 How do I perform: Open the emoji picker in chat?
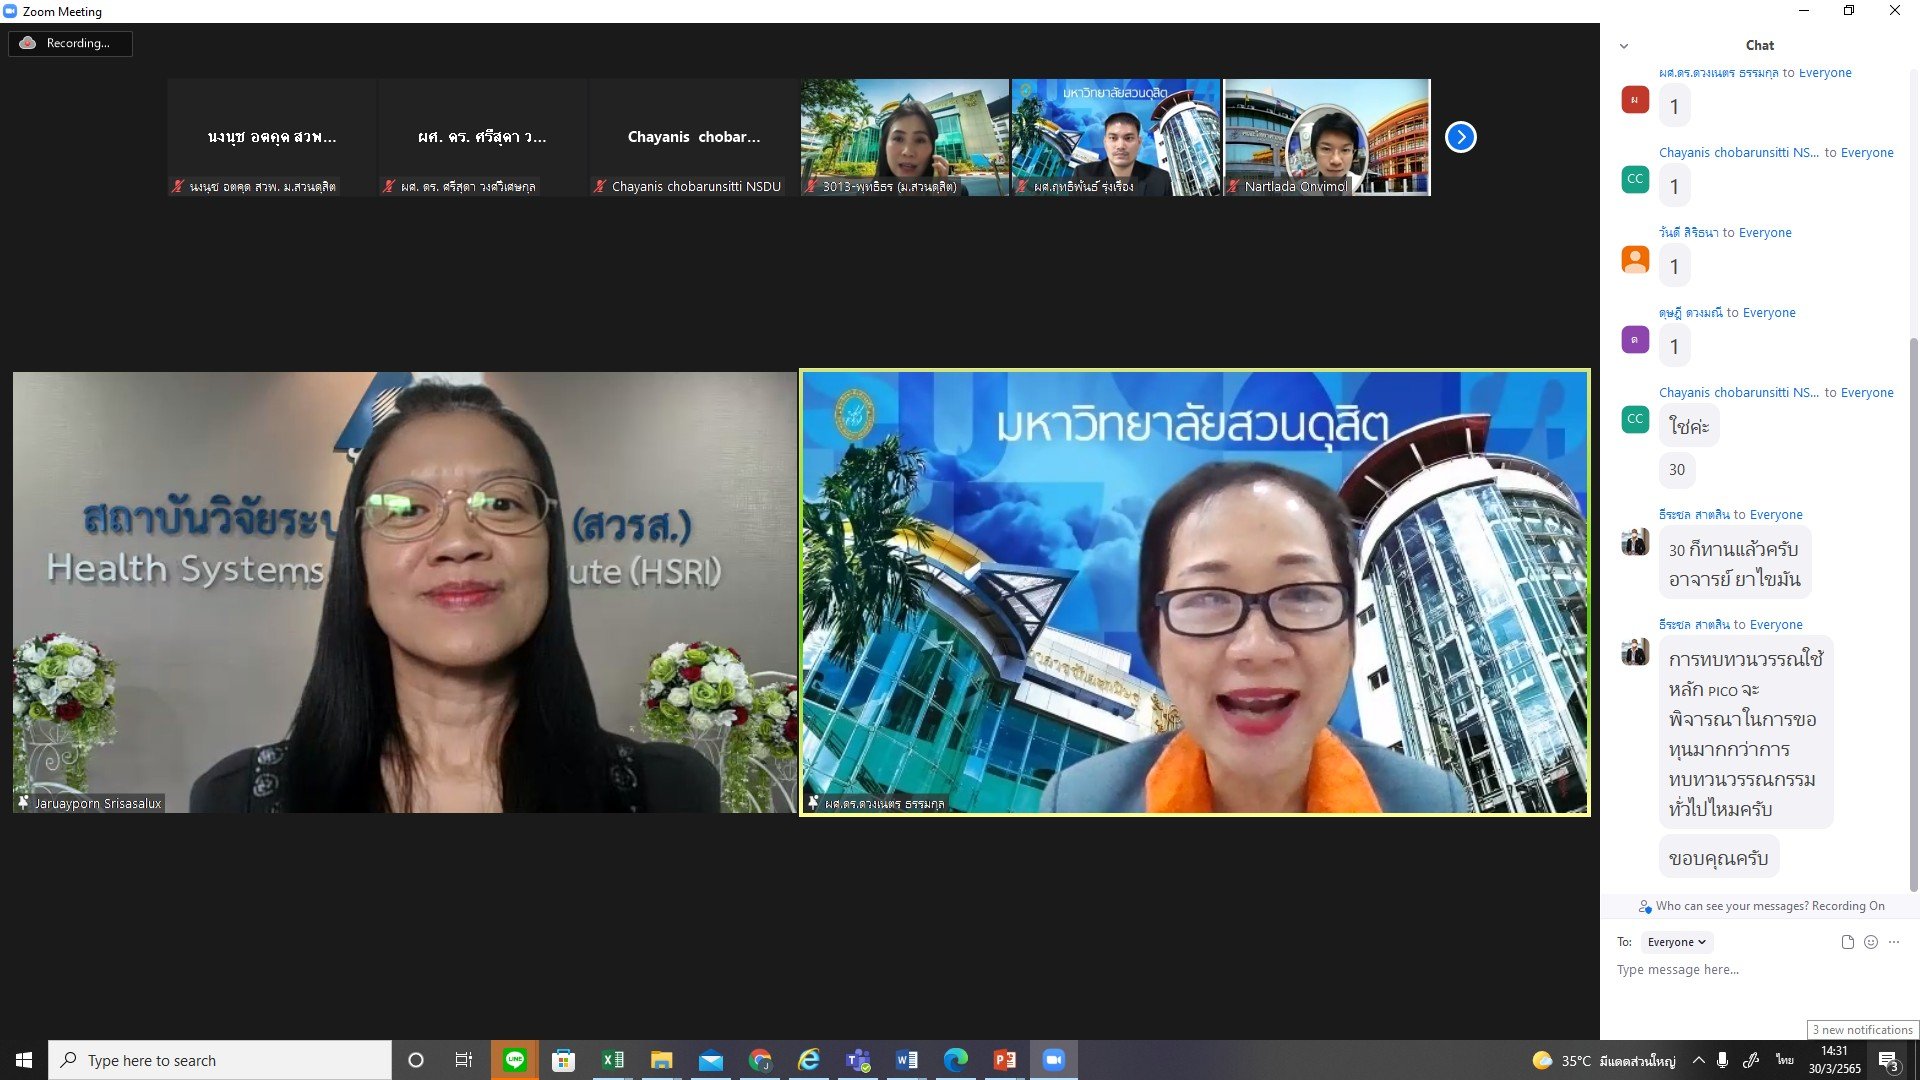[1871, 942]
